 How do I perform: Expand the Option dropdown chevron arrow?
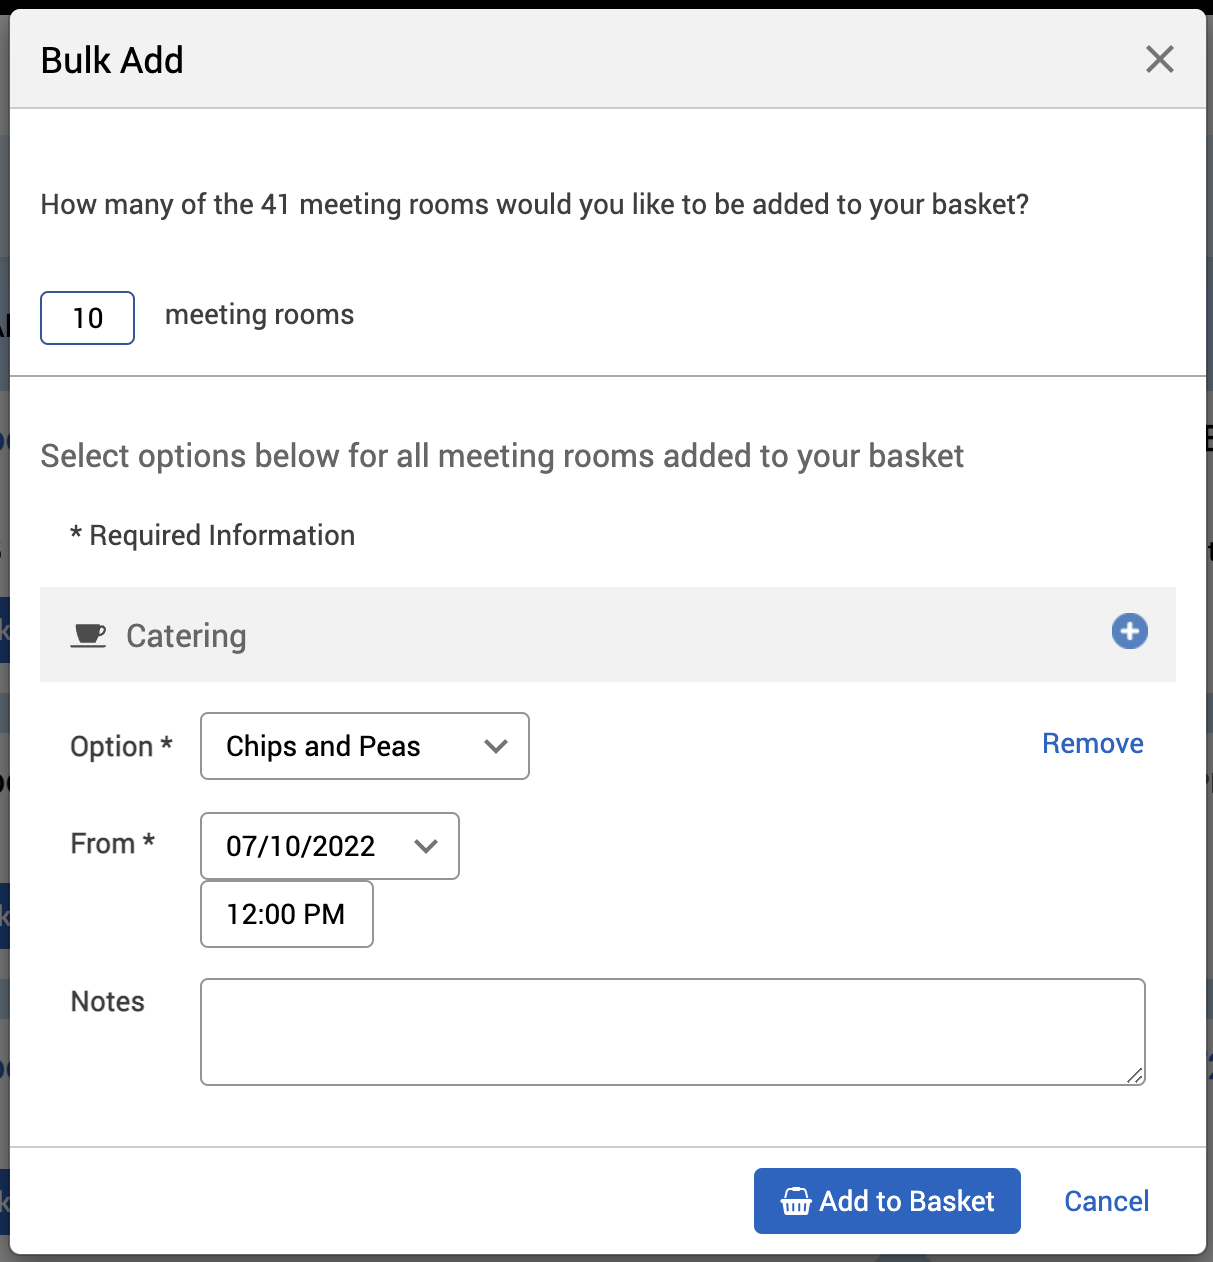coord(495,746)
